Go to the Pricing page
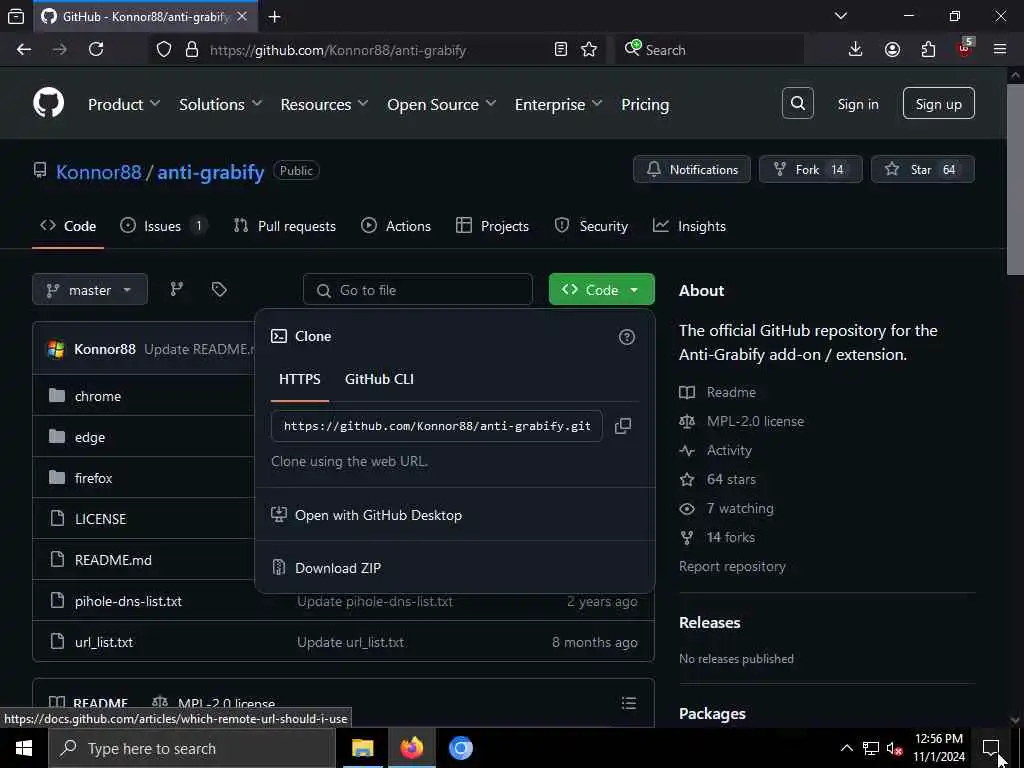Image resolution: width=1024 pixels, height=768 pixels. coord(645,104)
